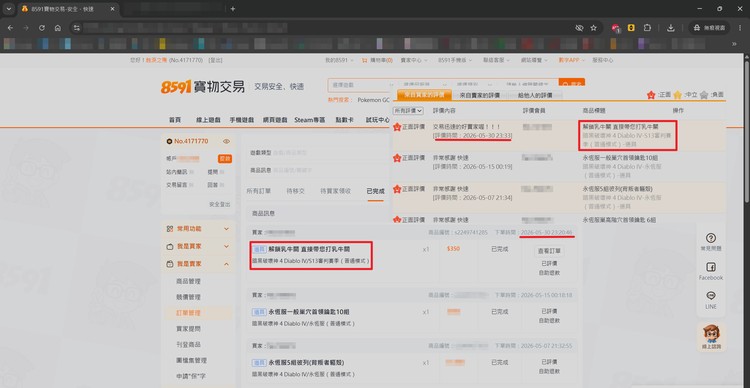Viewport: 750px width, 388px height.
Task: Switch to 所有訂單 orders tab
Action: coord(259,191)
